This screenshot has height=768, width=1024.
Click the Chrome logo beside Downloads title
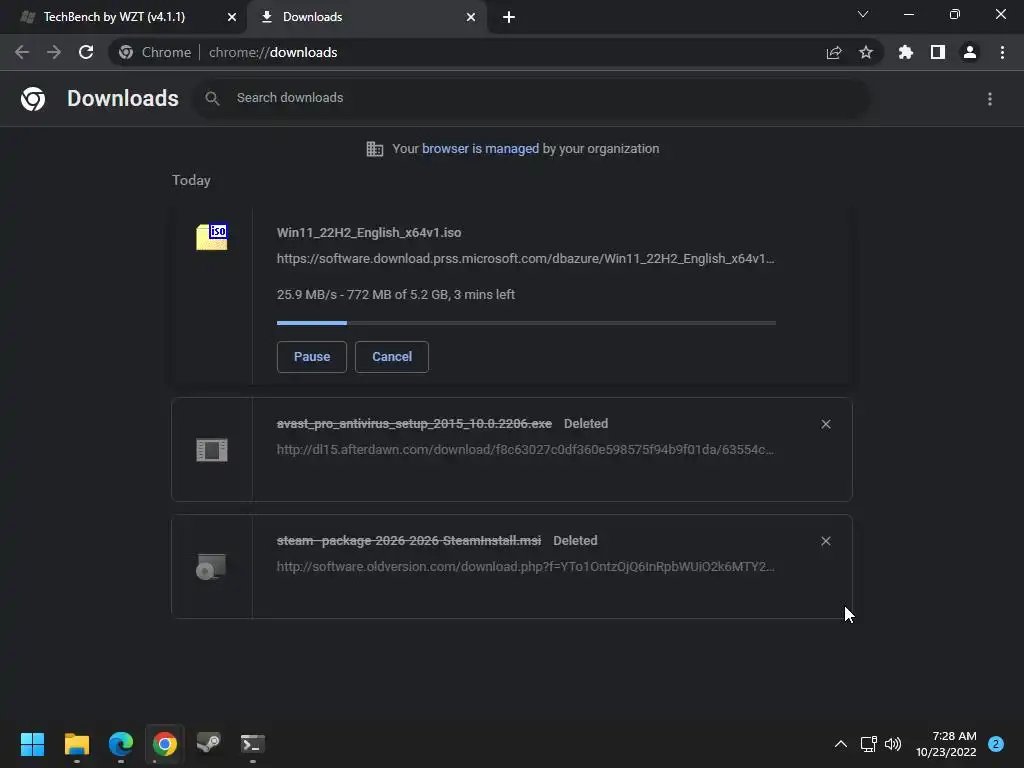click(33, 99)
